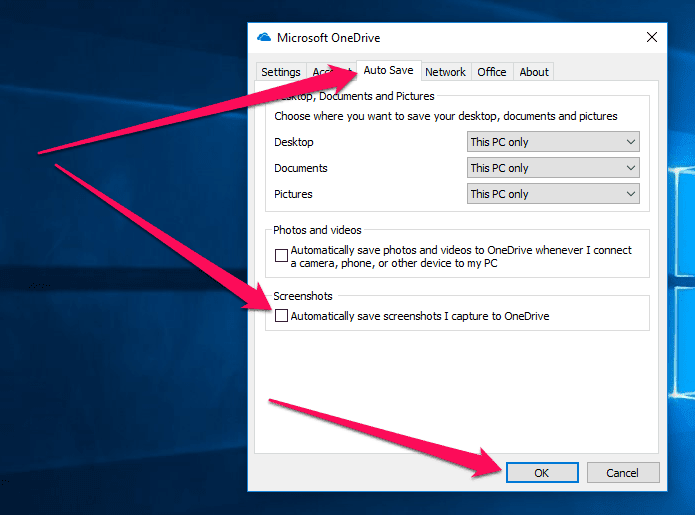This screenshot has width=695, height=515.
Task: Click the Screenshots group heading
Action: 303,296
